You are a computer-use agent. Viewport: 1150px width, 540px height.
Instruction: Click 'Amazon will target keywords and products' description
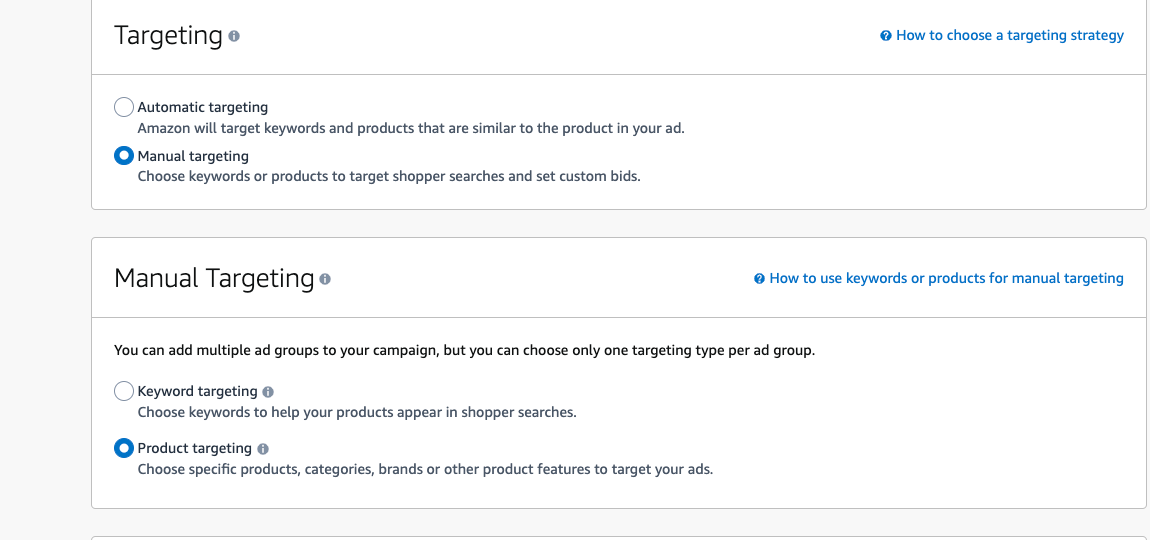(x=411, y=128)
